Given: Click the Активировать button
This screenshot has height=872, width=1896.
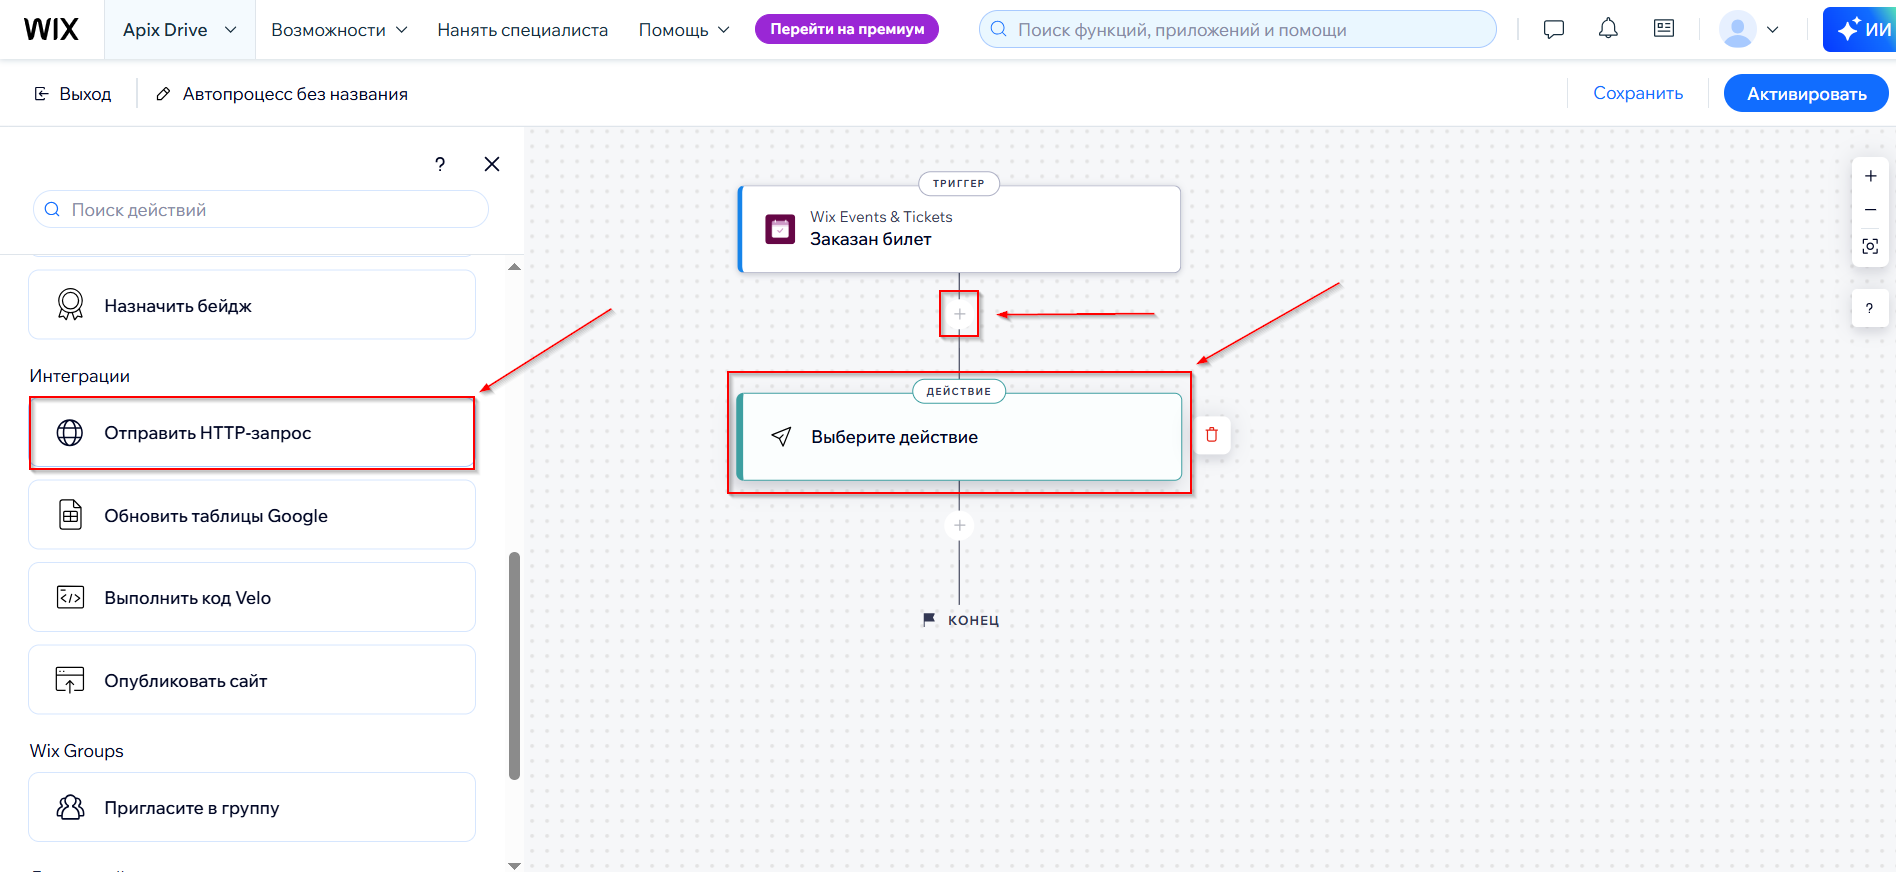Looking at the screenshot, I should [x=1806, y=93].
